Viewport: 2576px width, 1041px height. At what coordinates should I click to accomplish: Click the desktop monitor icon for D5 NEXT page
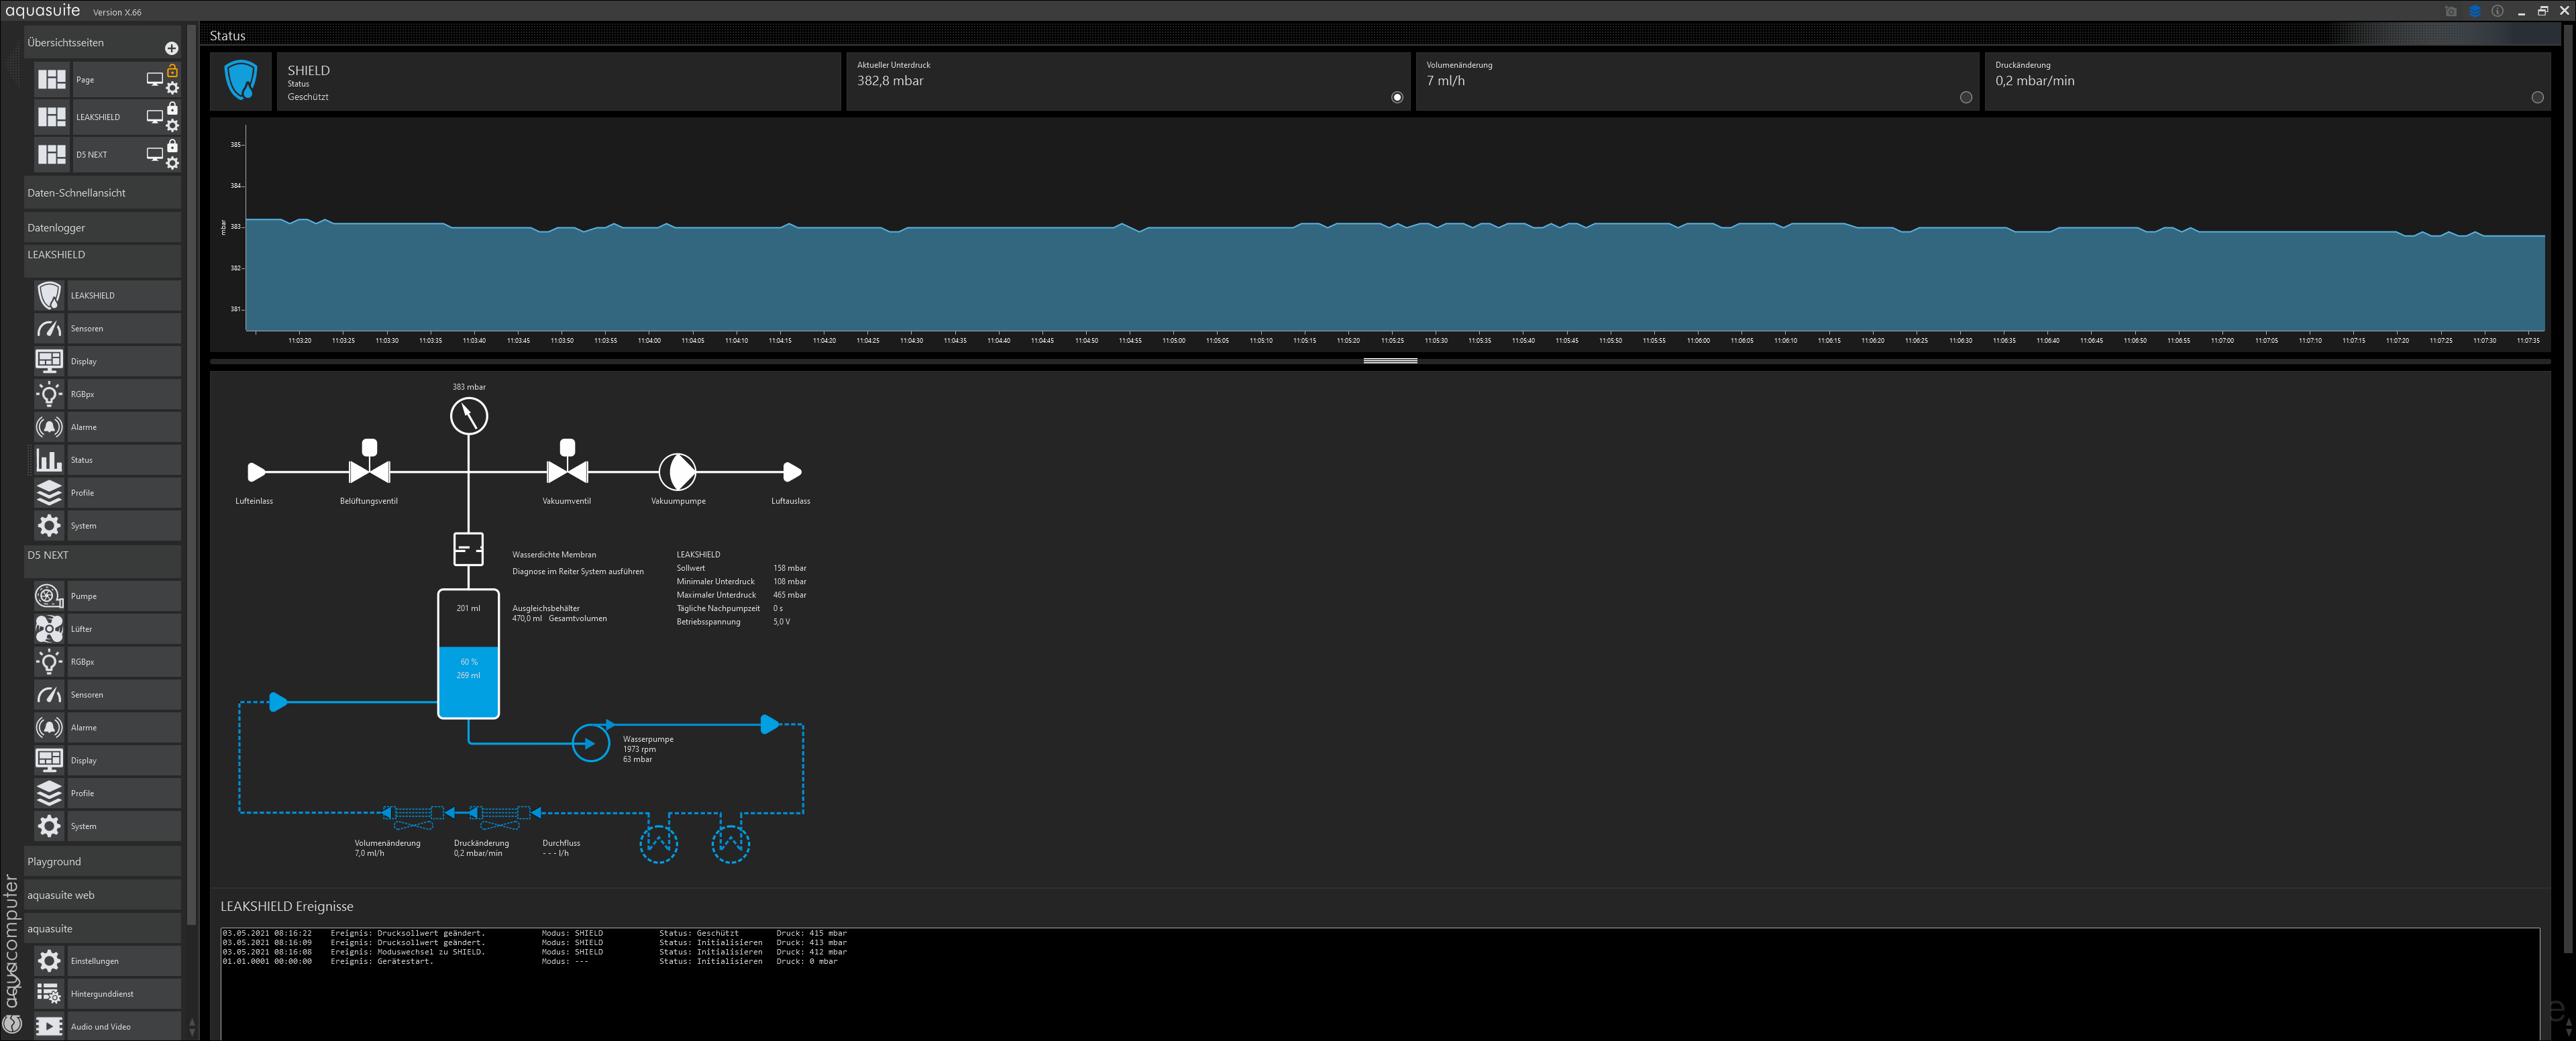[x=154, y=154]
